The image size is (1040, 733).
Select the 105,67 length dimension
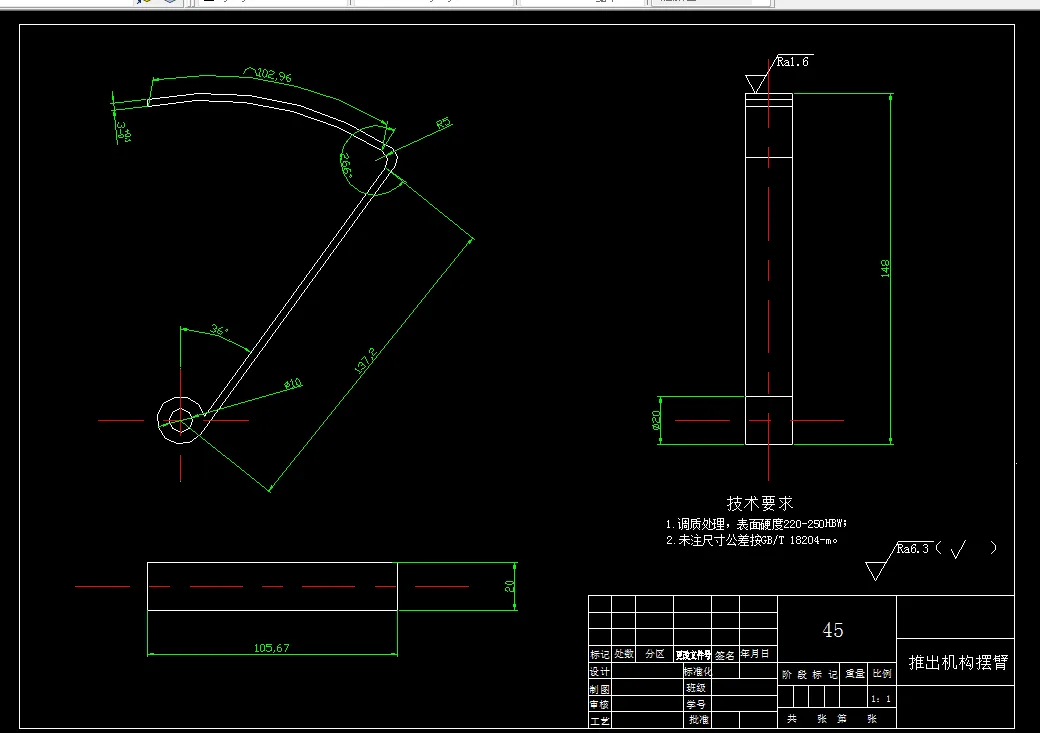[x=272, y=648]
